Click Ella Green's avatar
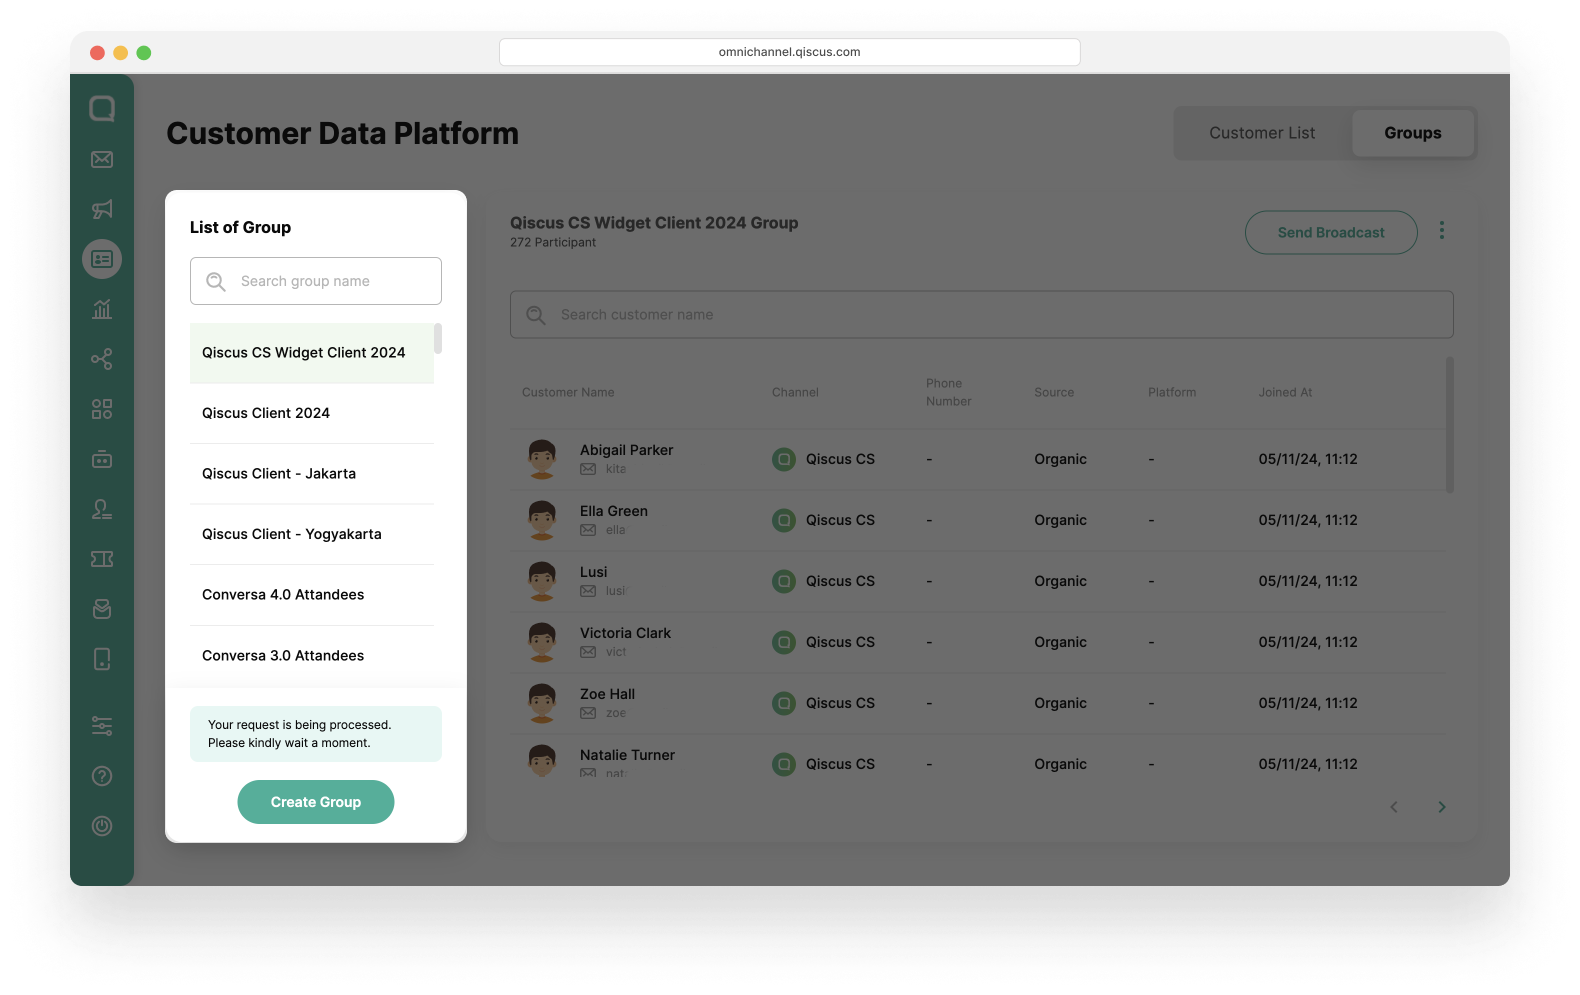 (x=542, y=520)
